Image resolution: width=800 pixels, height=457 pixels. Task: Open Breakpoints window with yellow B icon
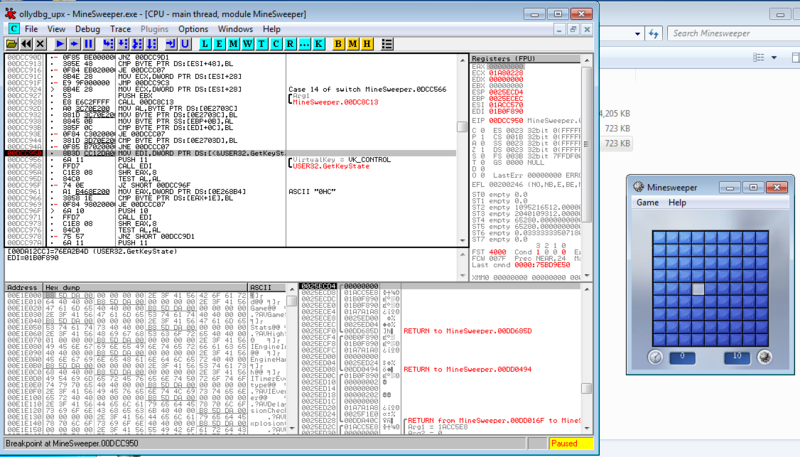tap(338, 44)
